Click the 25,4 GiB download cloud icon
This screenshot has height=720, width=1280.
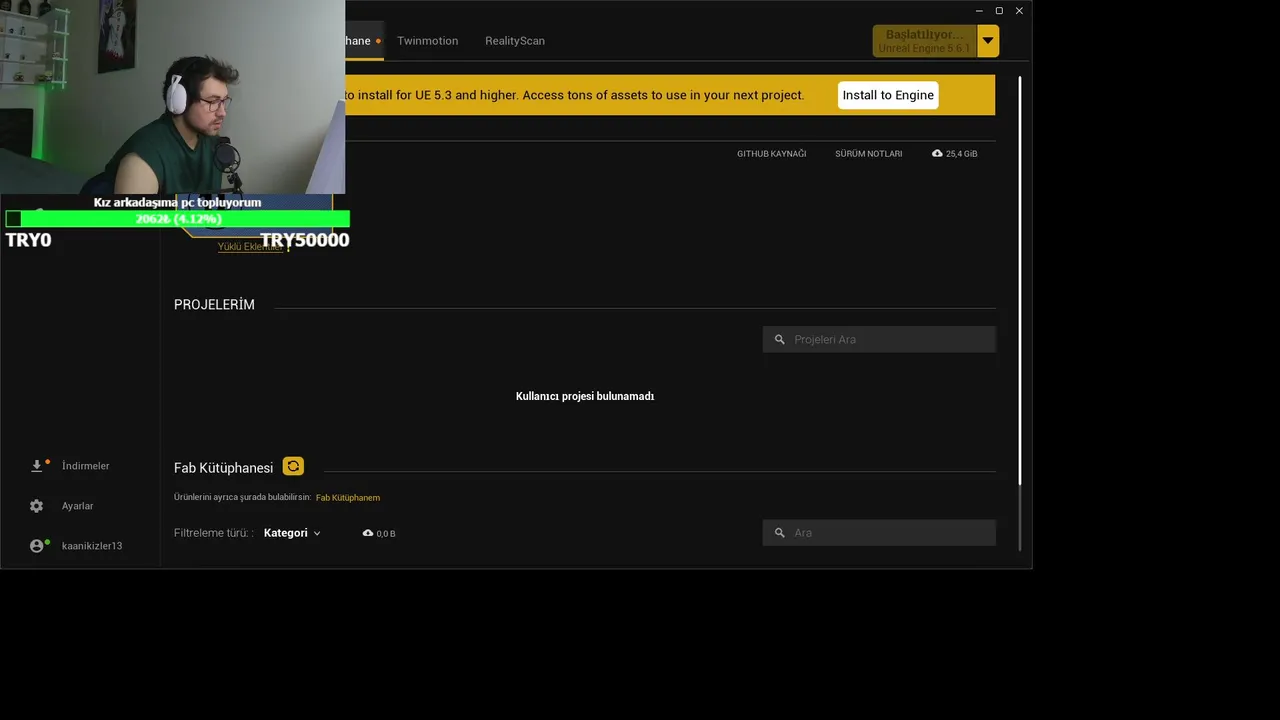[x=937, y=154]
